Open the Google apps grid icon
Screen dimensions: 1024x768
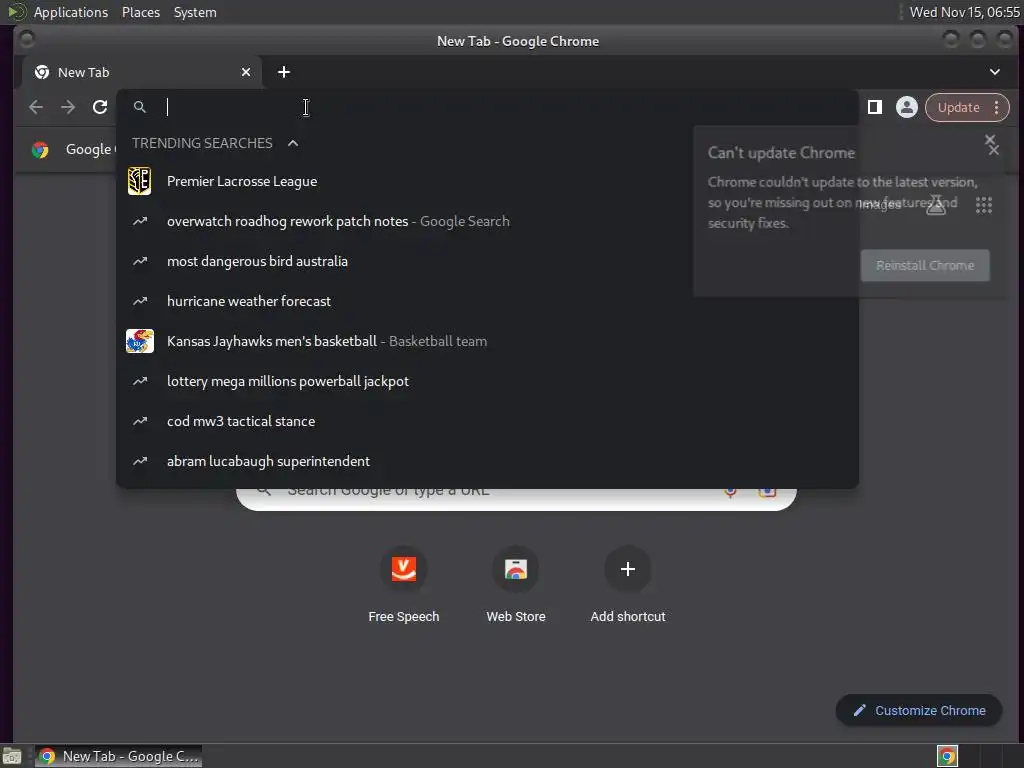coord(984,204)
